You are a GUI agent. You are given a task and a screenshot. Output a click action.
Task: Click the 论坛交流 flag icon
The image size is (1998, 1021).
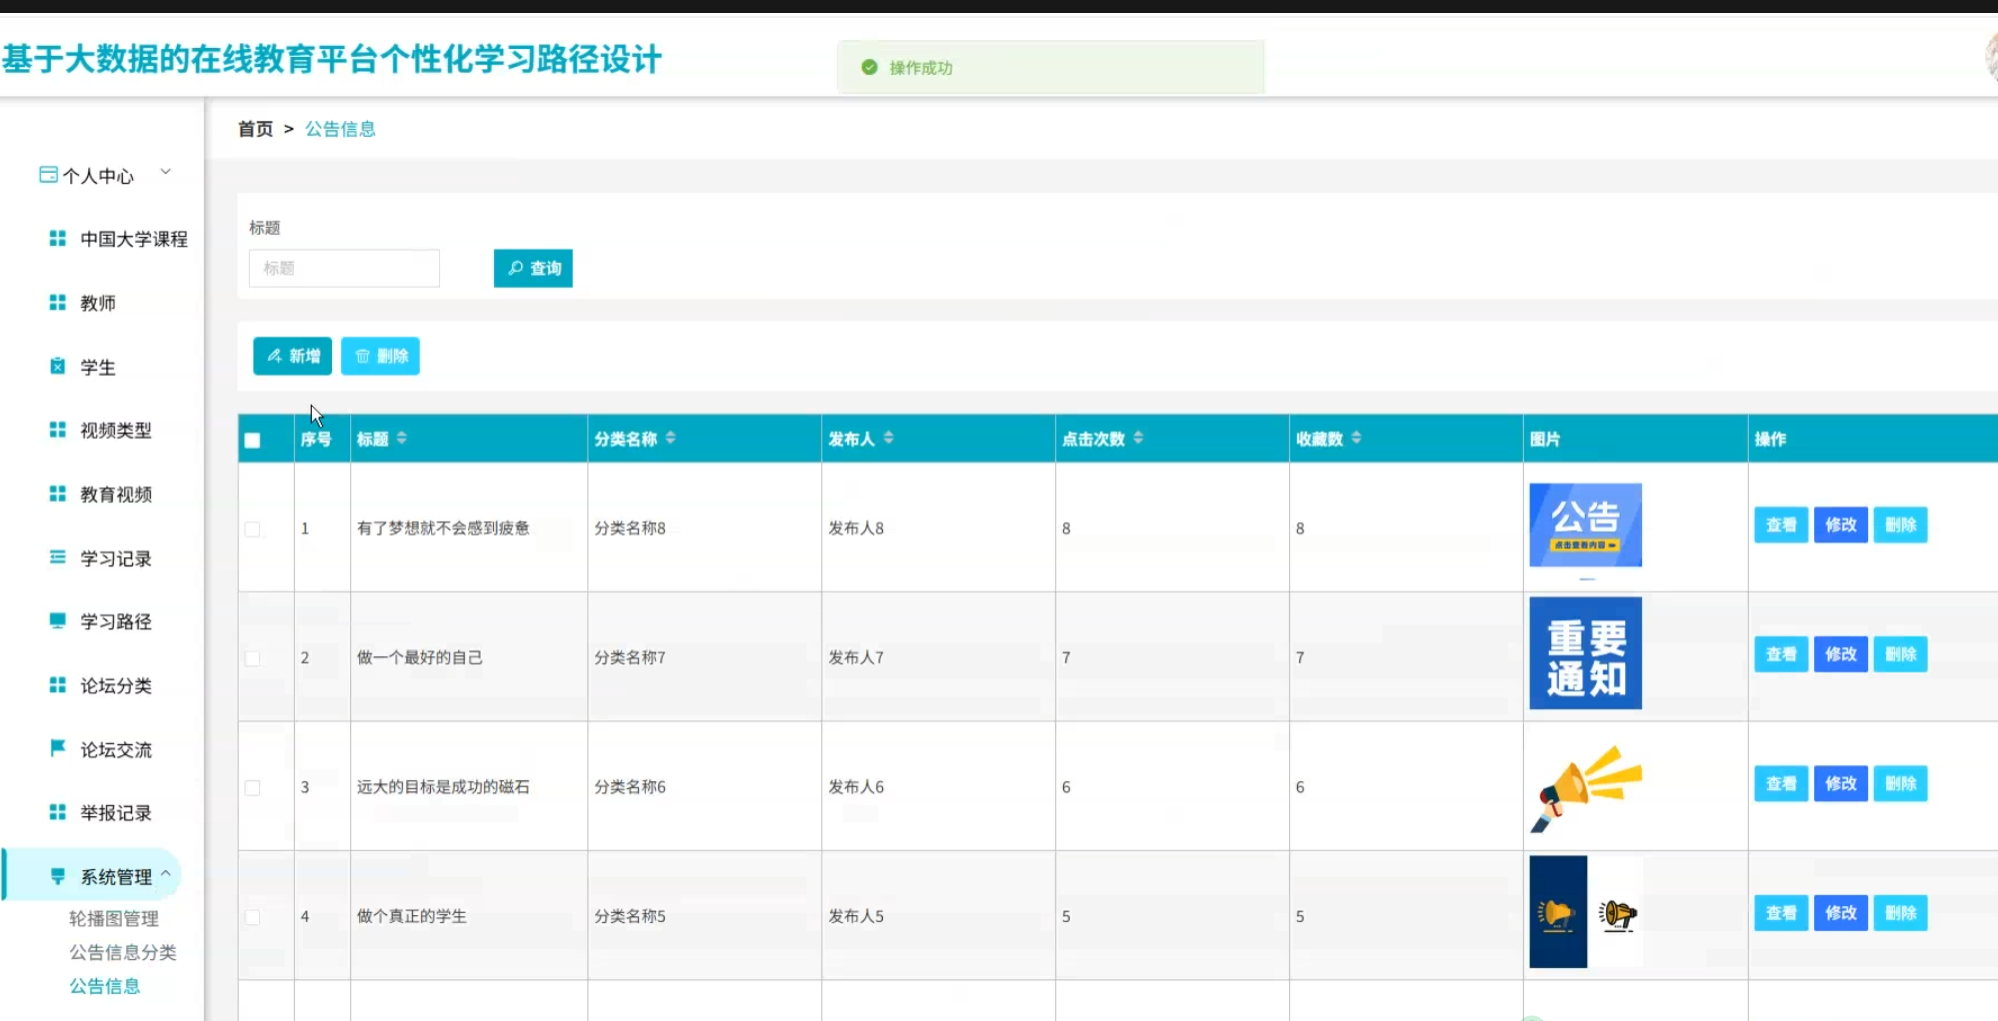(x=58, y=748)
